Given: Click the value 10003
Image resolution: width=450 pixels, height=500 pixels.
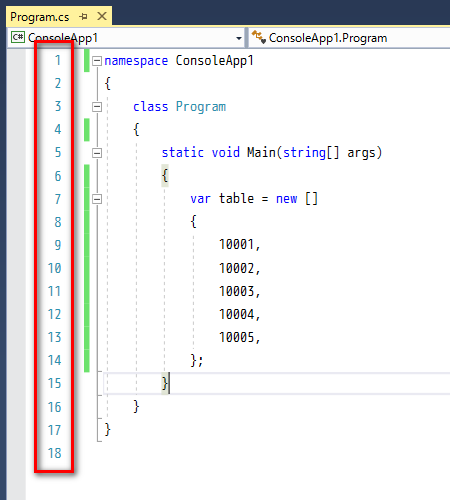Looking at the screenshot, I should point(237,291).
